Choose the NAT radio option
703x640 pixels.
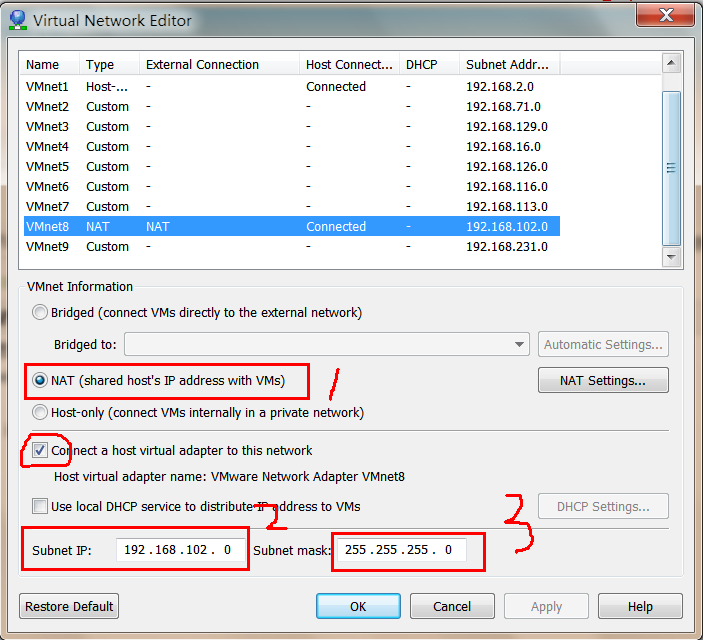(x=41, y=380)
